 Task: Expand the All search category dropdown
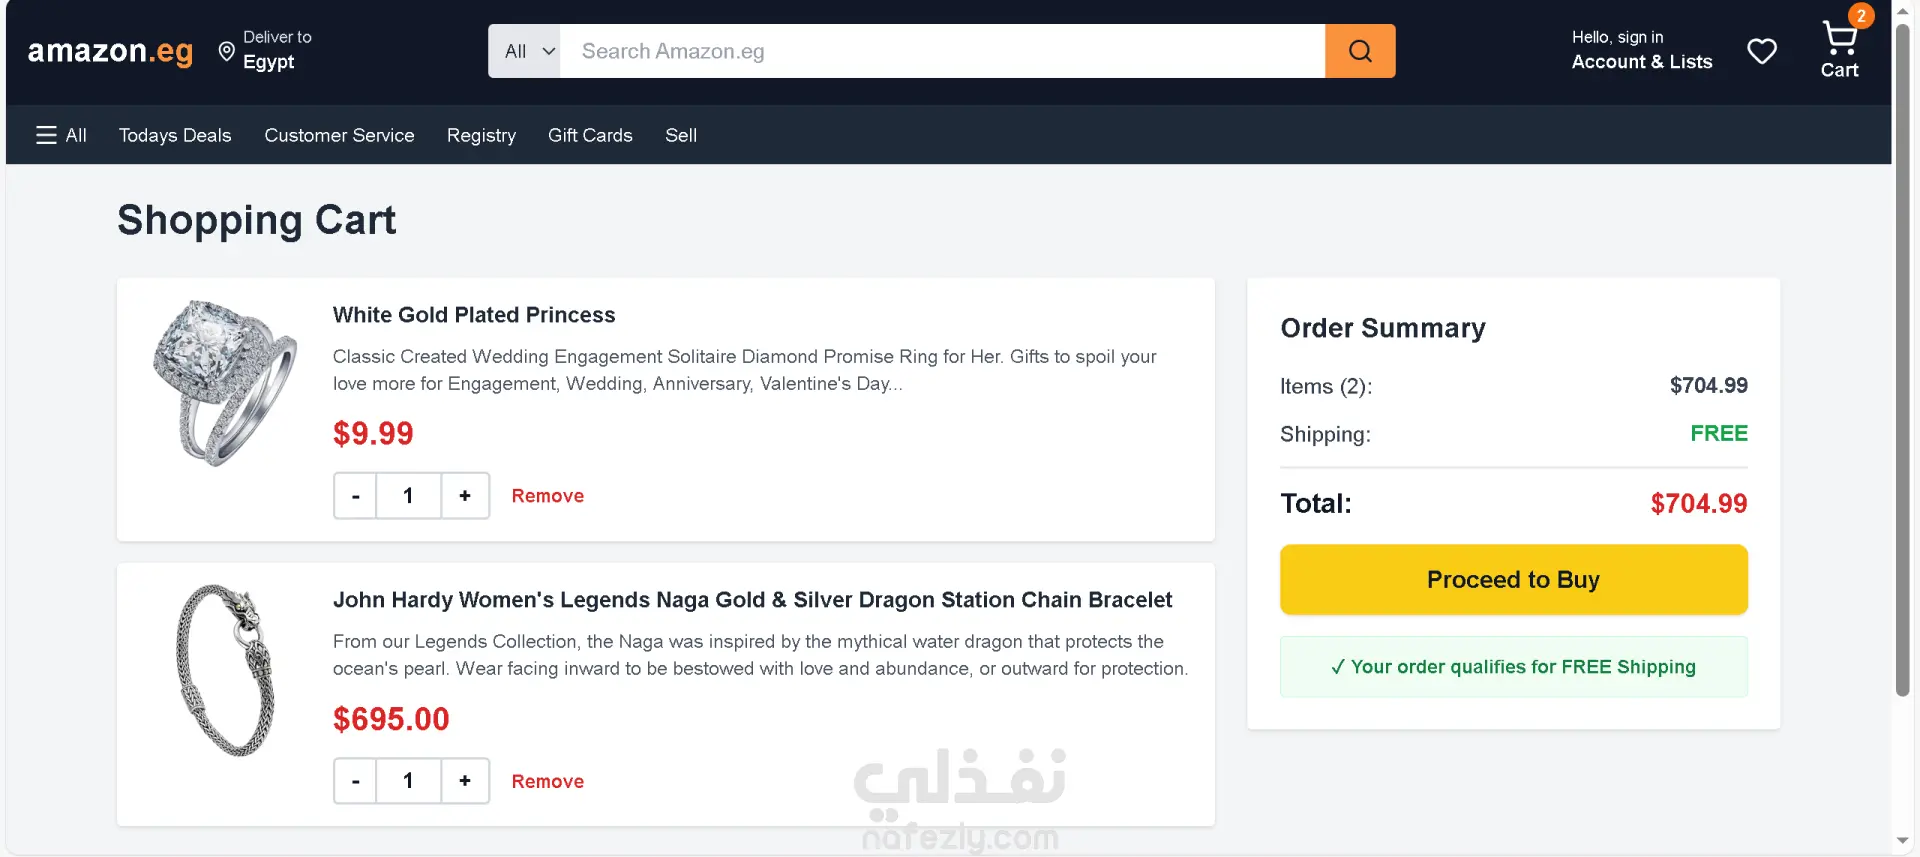[526, 51]
